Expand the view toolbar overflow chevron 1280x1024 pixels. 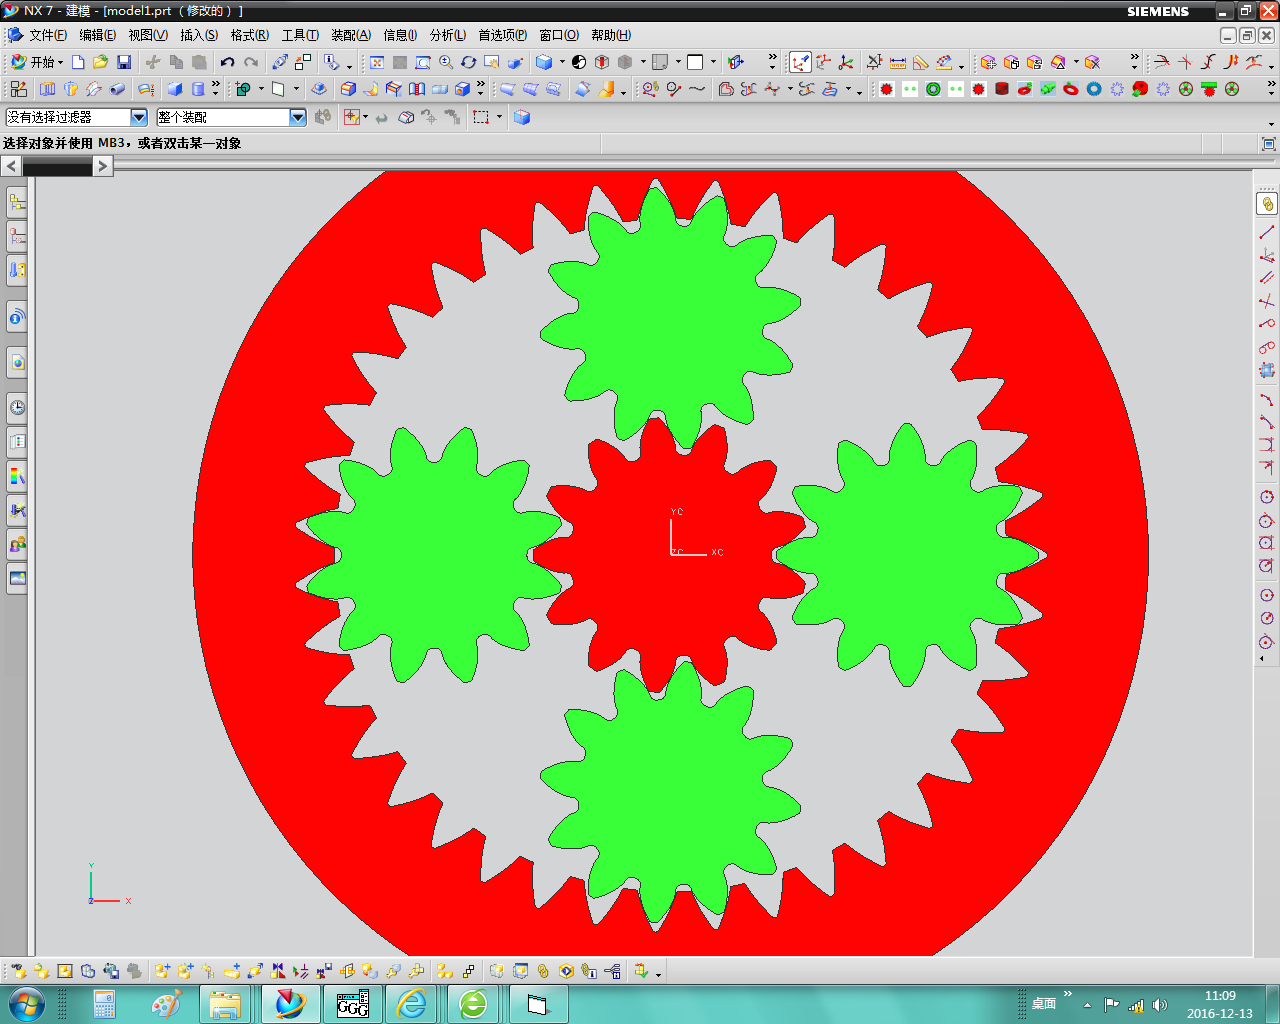tap(772, 62)
